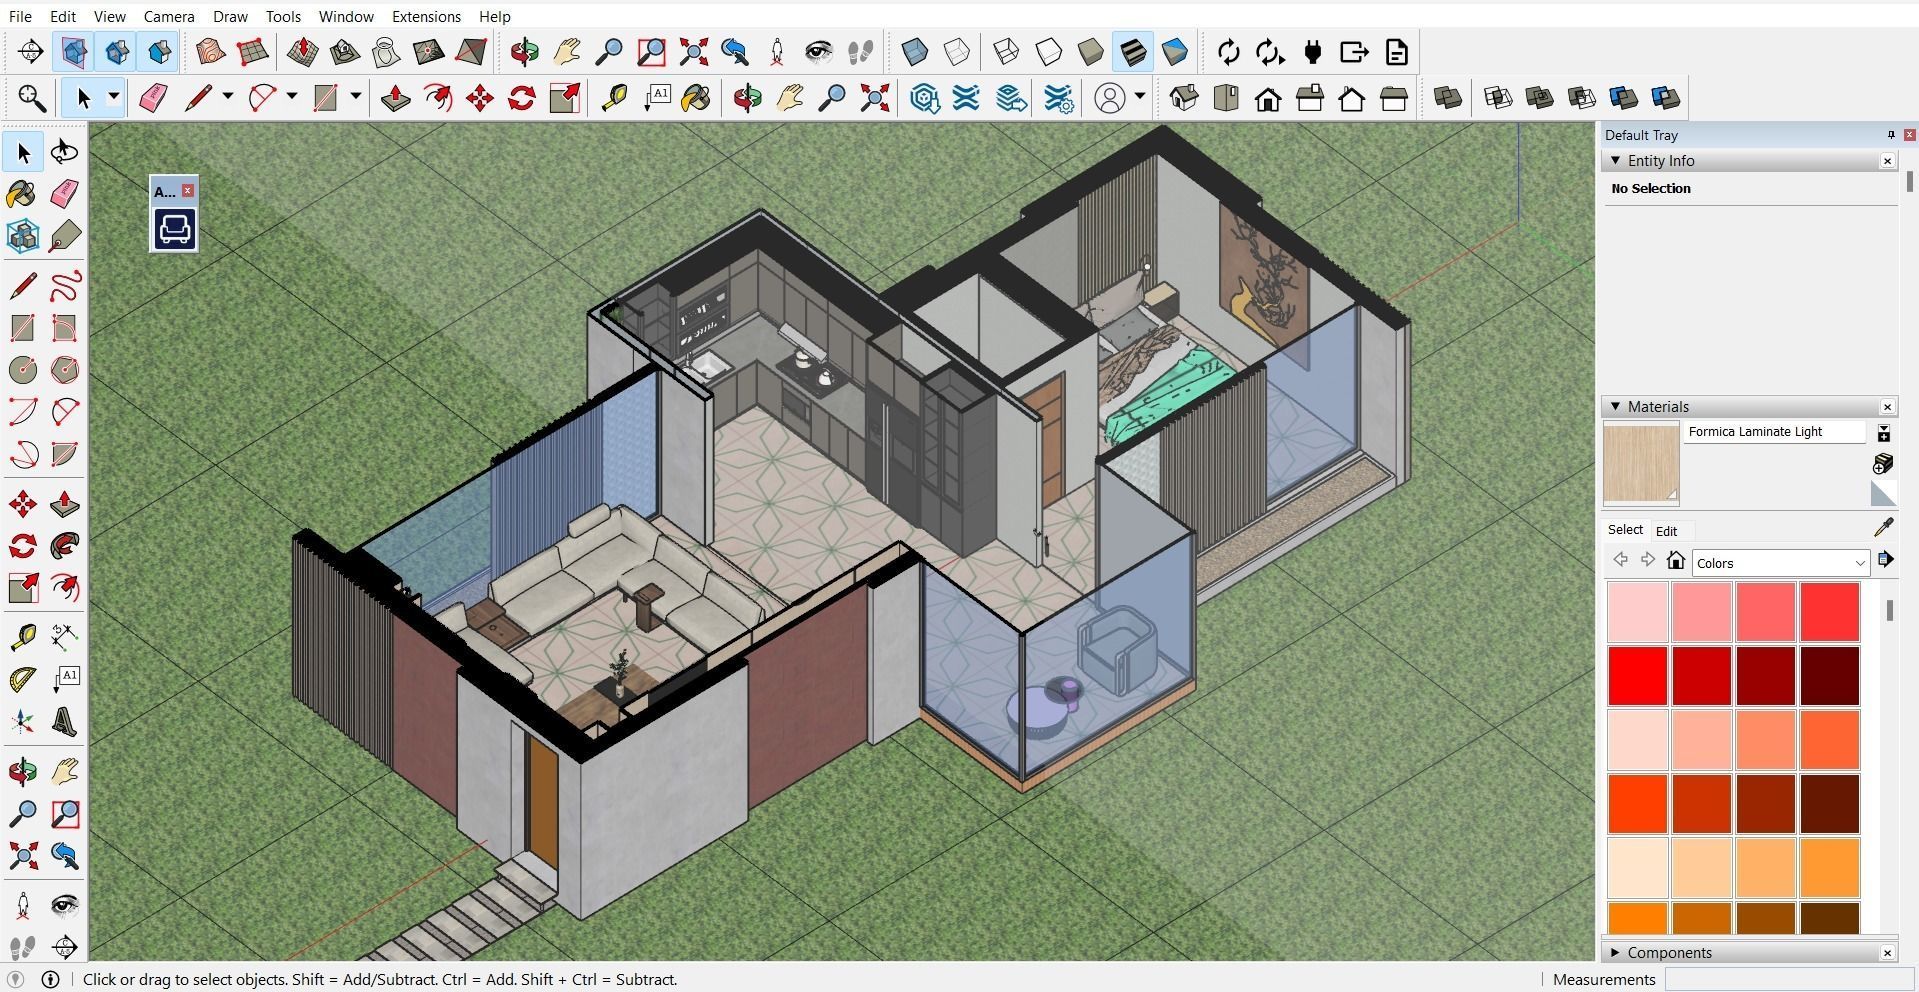This screenshot has width=1919, height=992.
Task: Open Select tool dropdown arrow
Action: pyautogui.click(x=114, y=97)
